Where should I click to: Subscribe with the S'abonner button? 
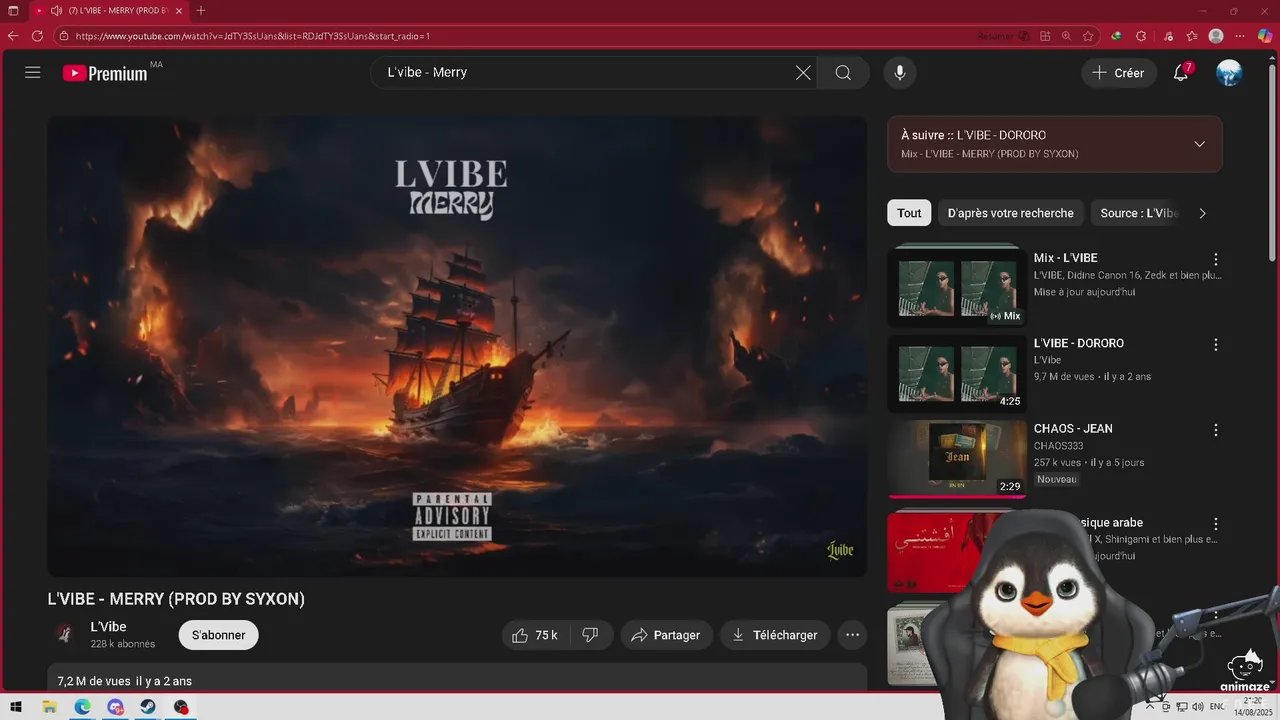tap(219, 635)
